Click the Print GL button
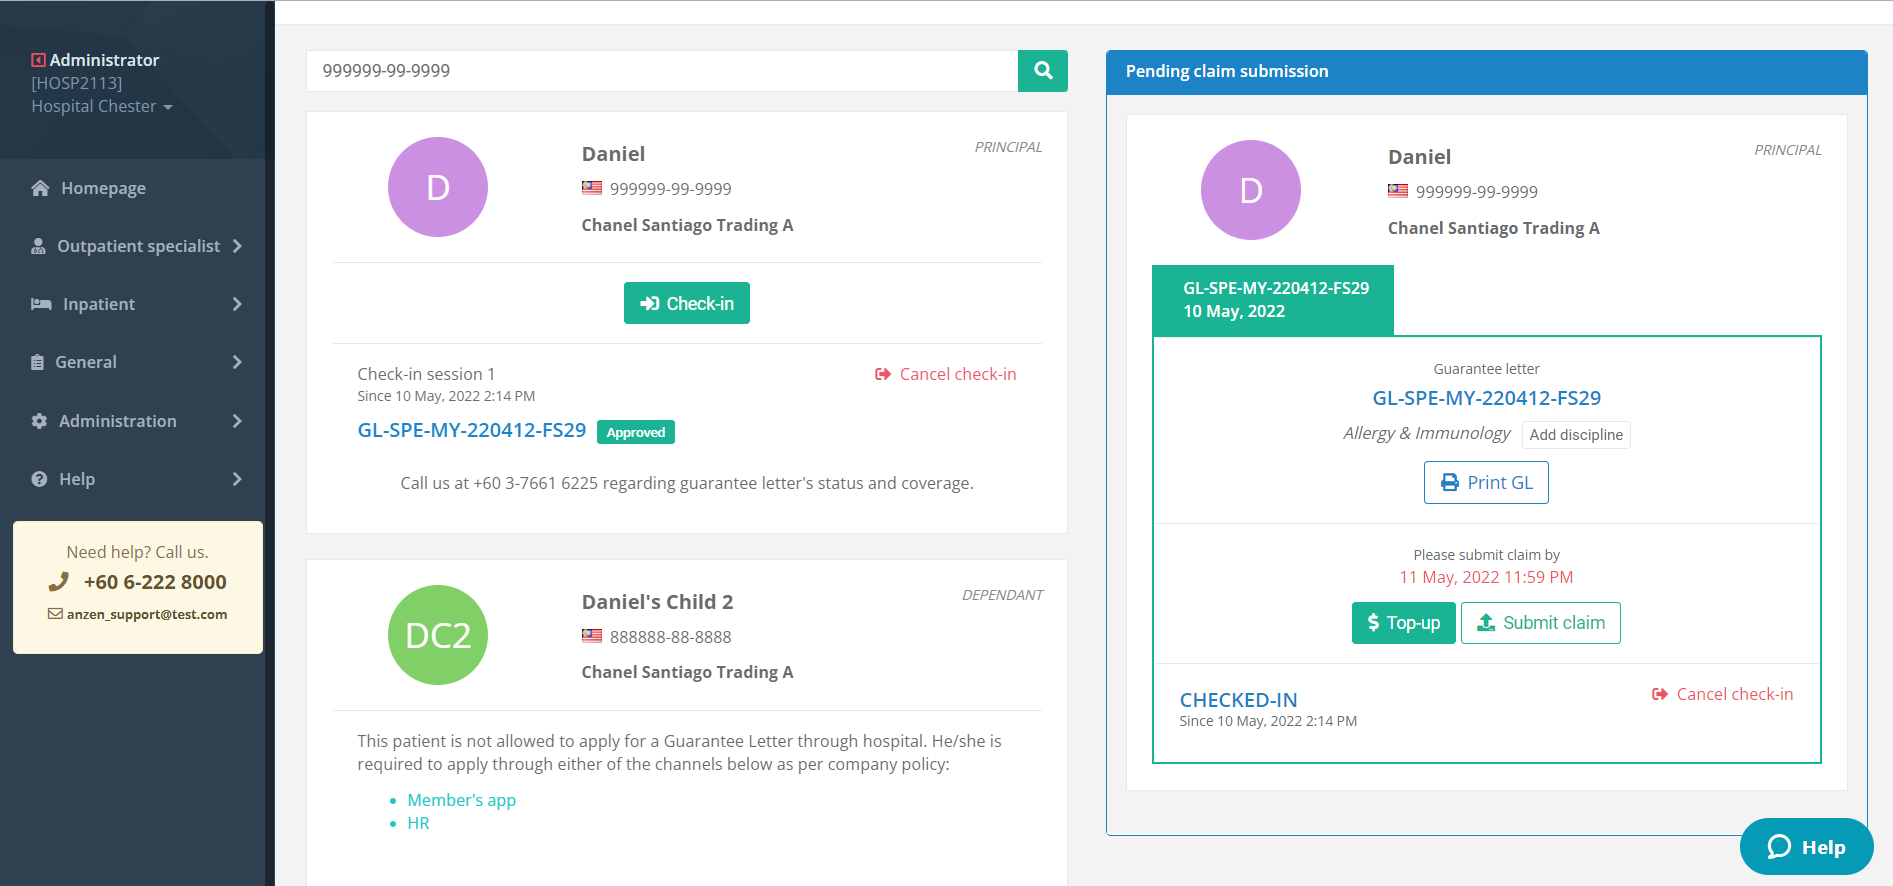The image size is (1893, 886). point(1486,483)
